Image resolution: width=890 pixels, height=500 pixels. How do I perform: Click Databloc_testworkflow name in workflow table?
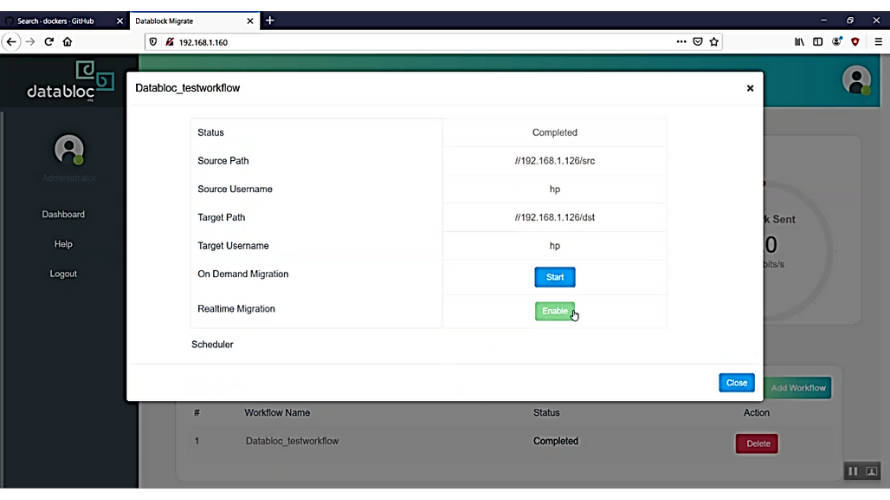pyautogui.click(x=292, y=441)
